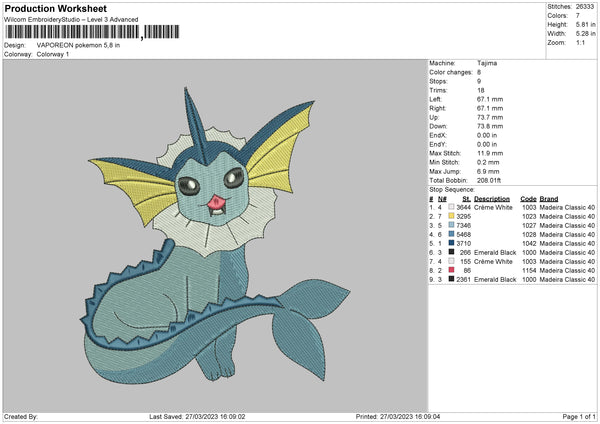Click 'Madeira Classic 40' brand in row 3
The width and height of the screenshot is (600, 424).
coord(567,225)
